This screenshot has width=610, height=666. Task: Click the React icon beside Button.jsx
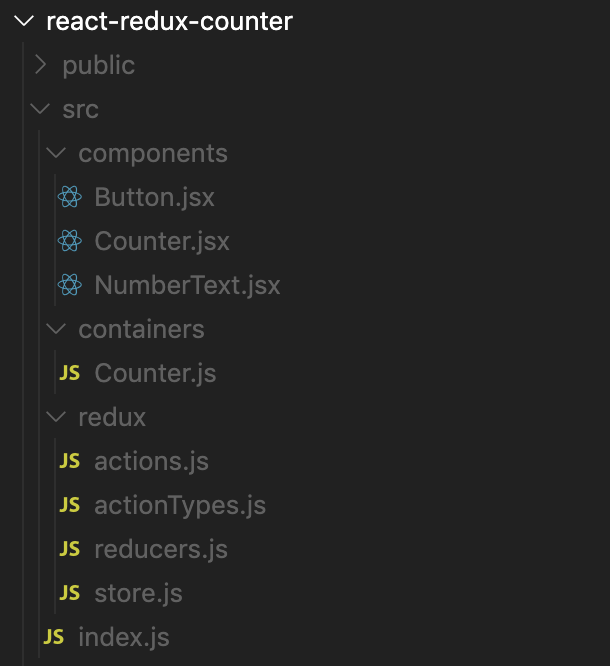pos(69,198)
